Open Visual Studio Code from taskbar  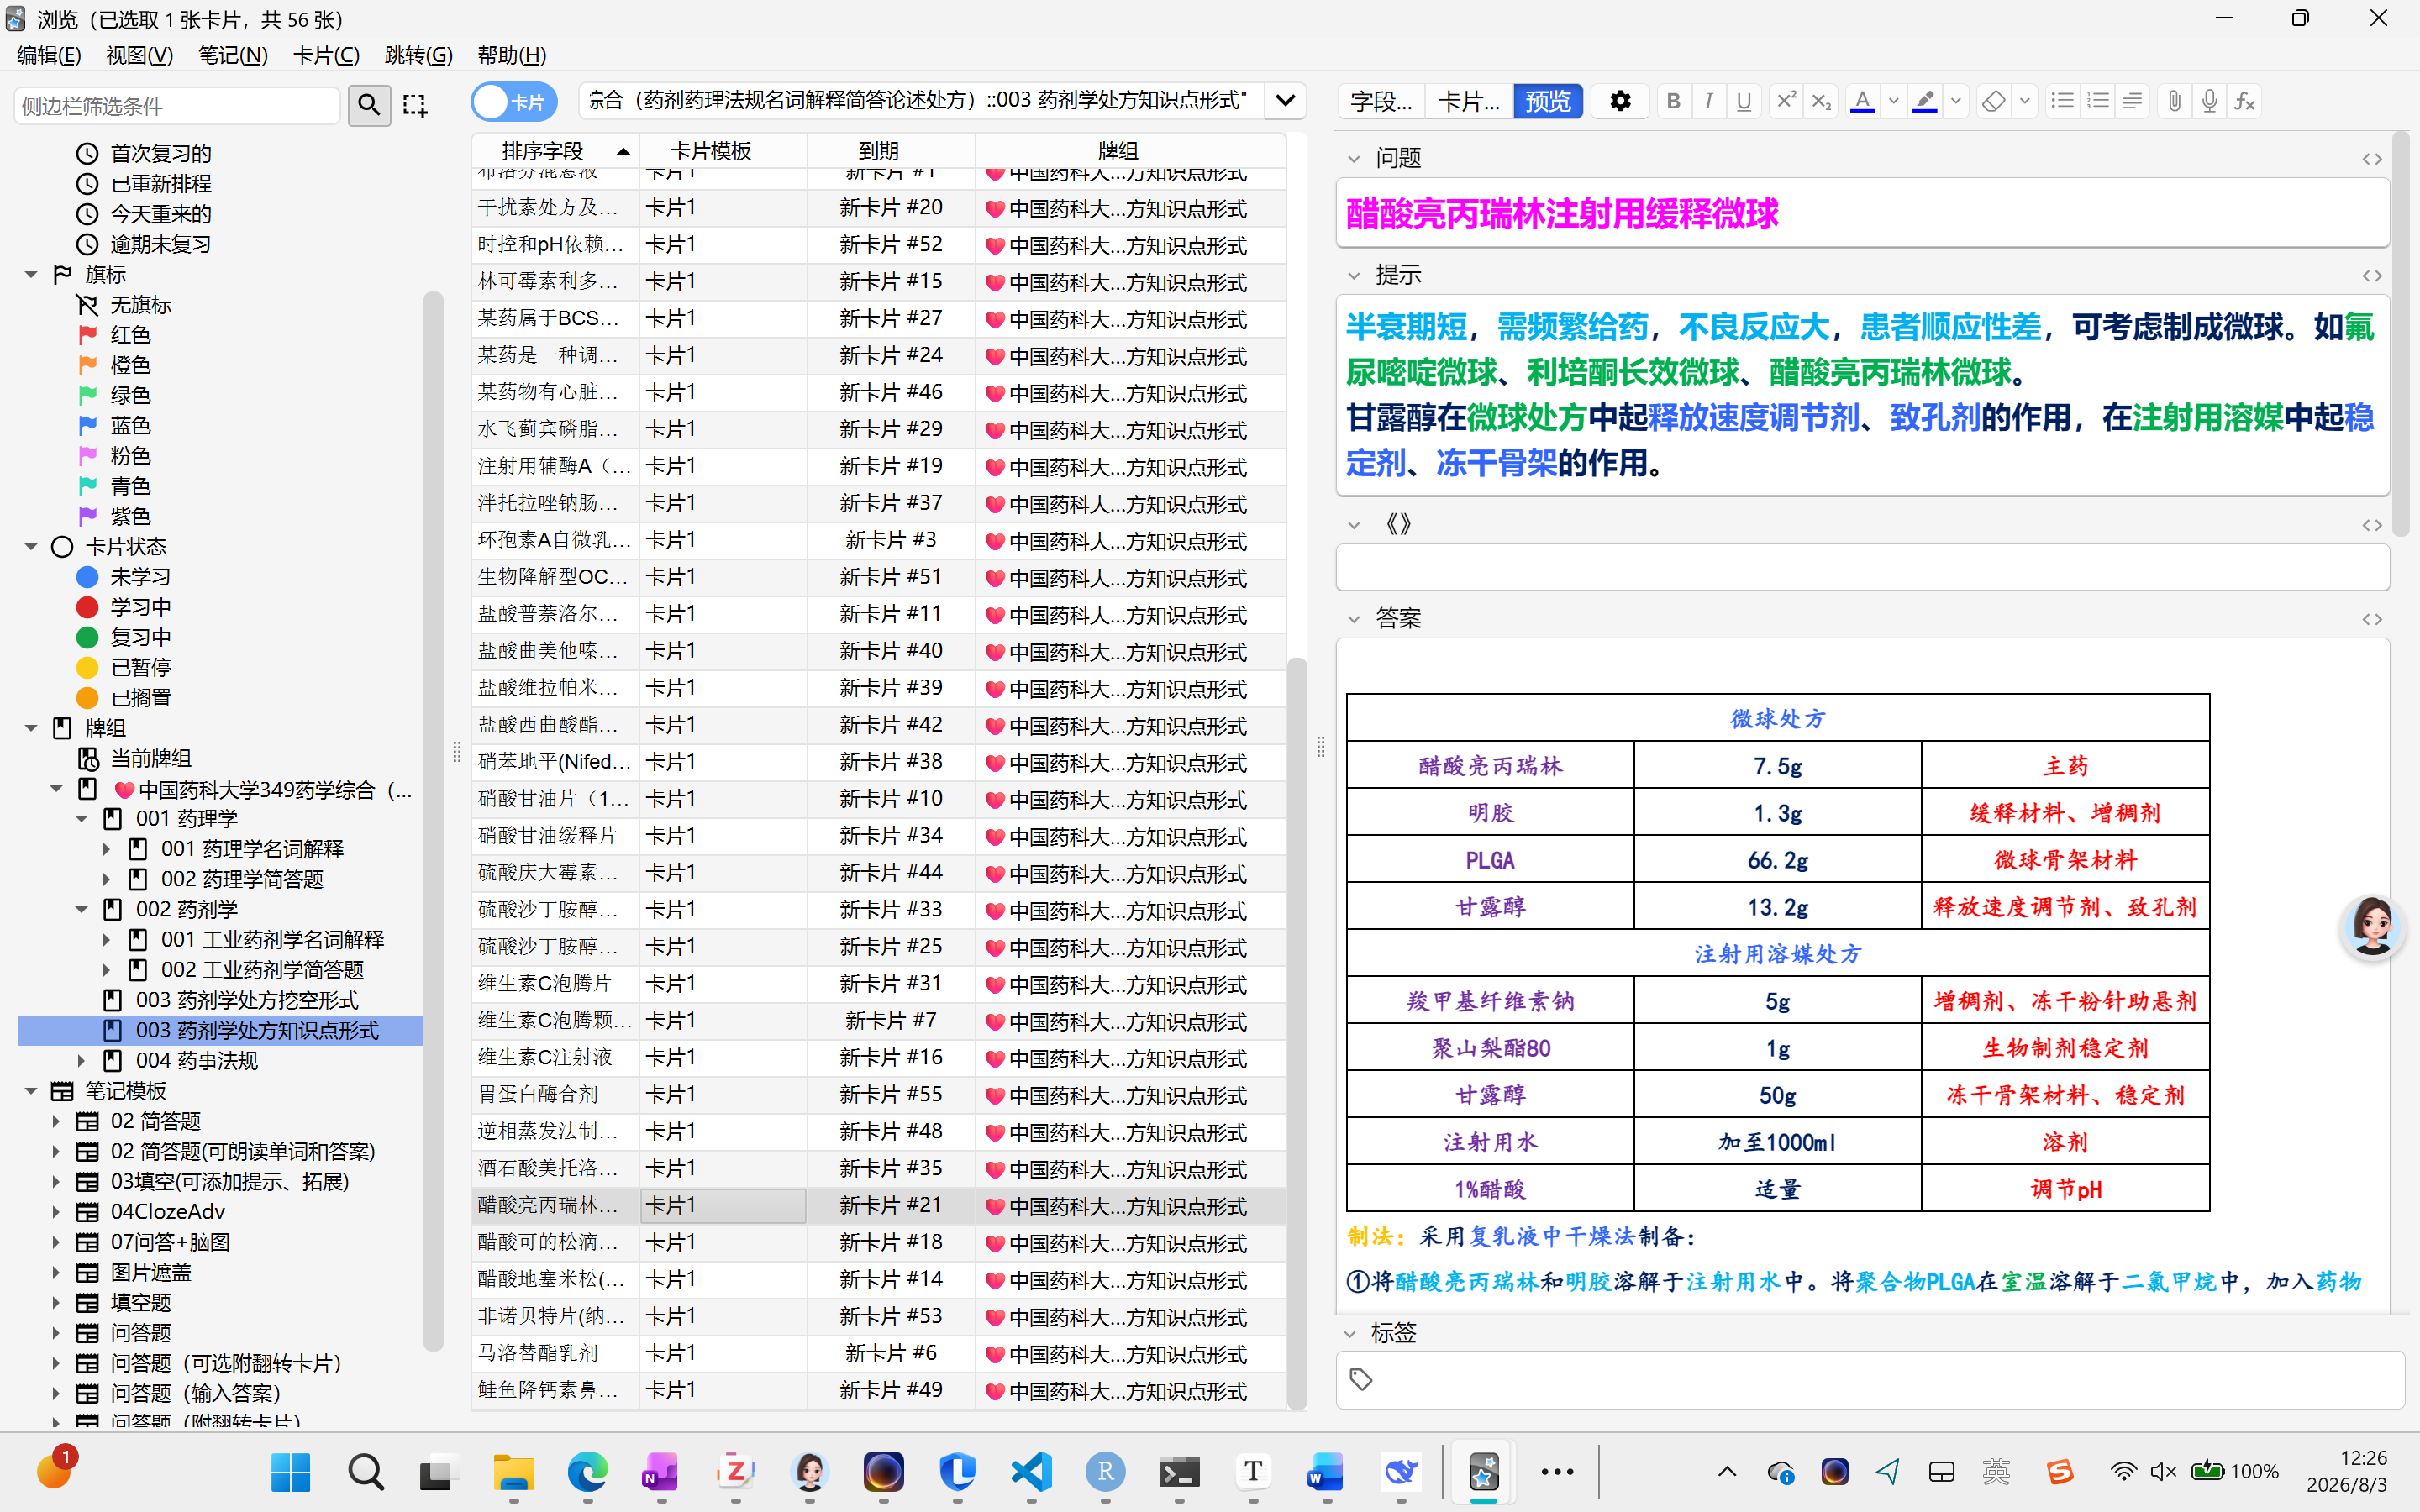coord(1031,1472)
